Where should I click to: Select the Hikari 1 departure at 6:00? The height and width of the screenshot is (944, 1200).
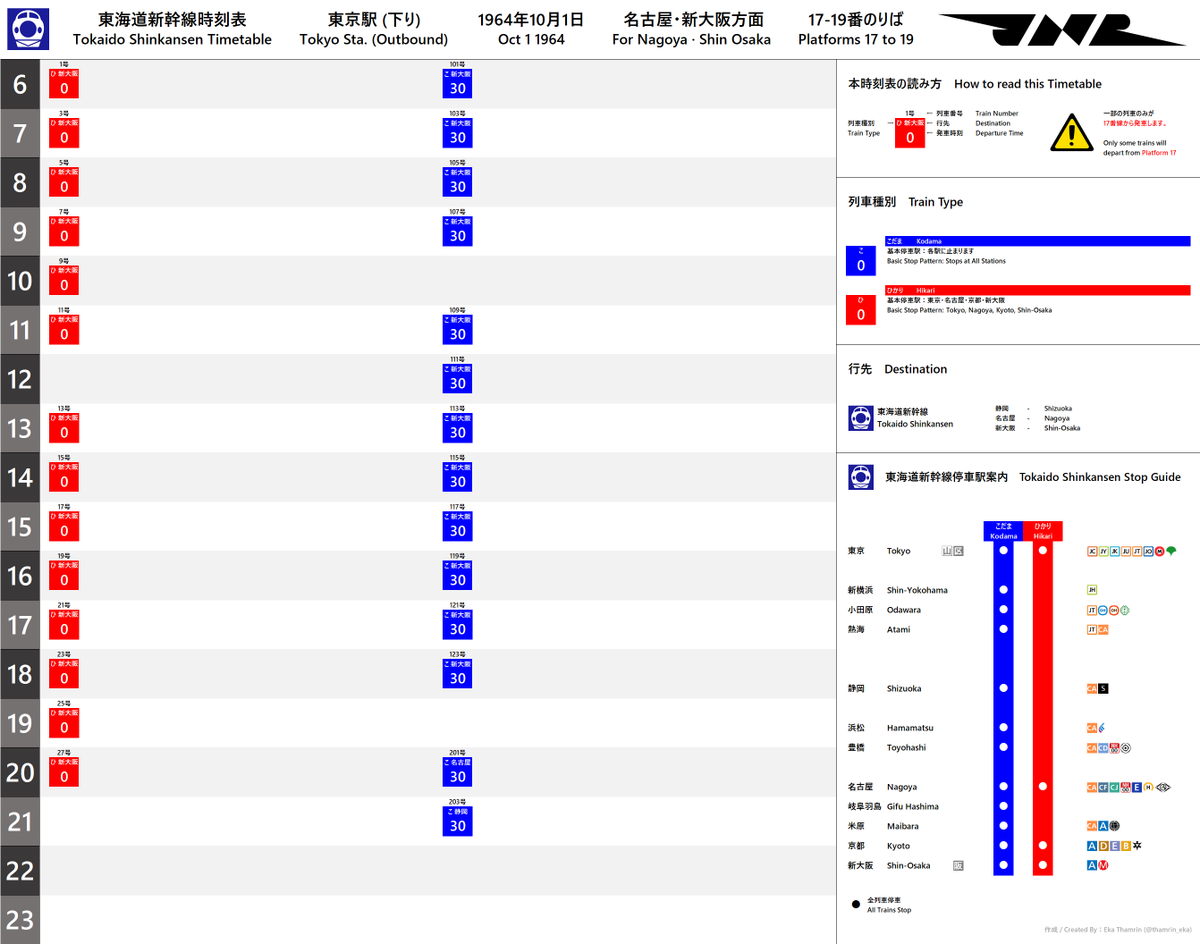pos(64,83)
